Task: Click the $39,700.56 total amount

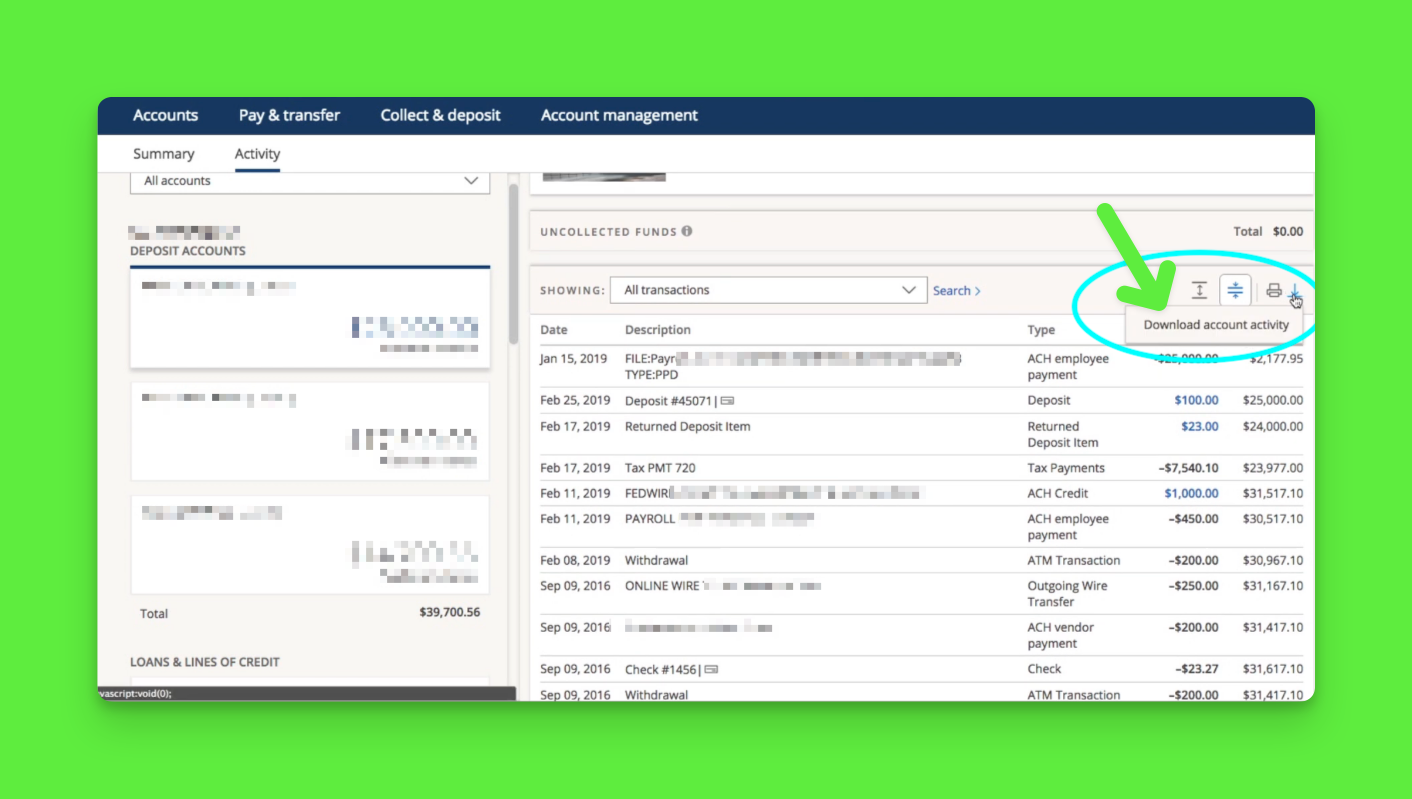Action: click(449, 612)
